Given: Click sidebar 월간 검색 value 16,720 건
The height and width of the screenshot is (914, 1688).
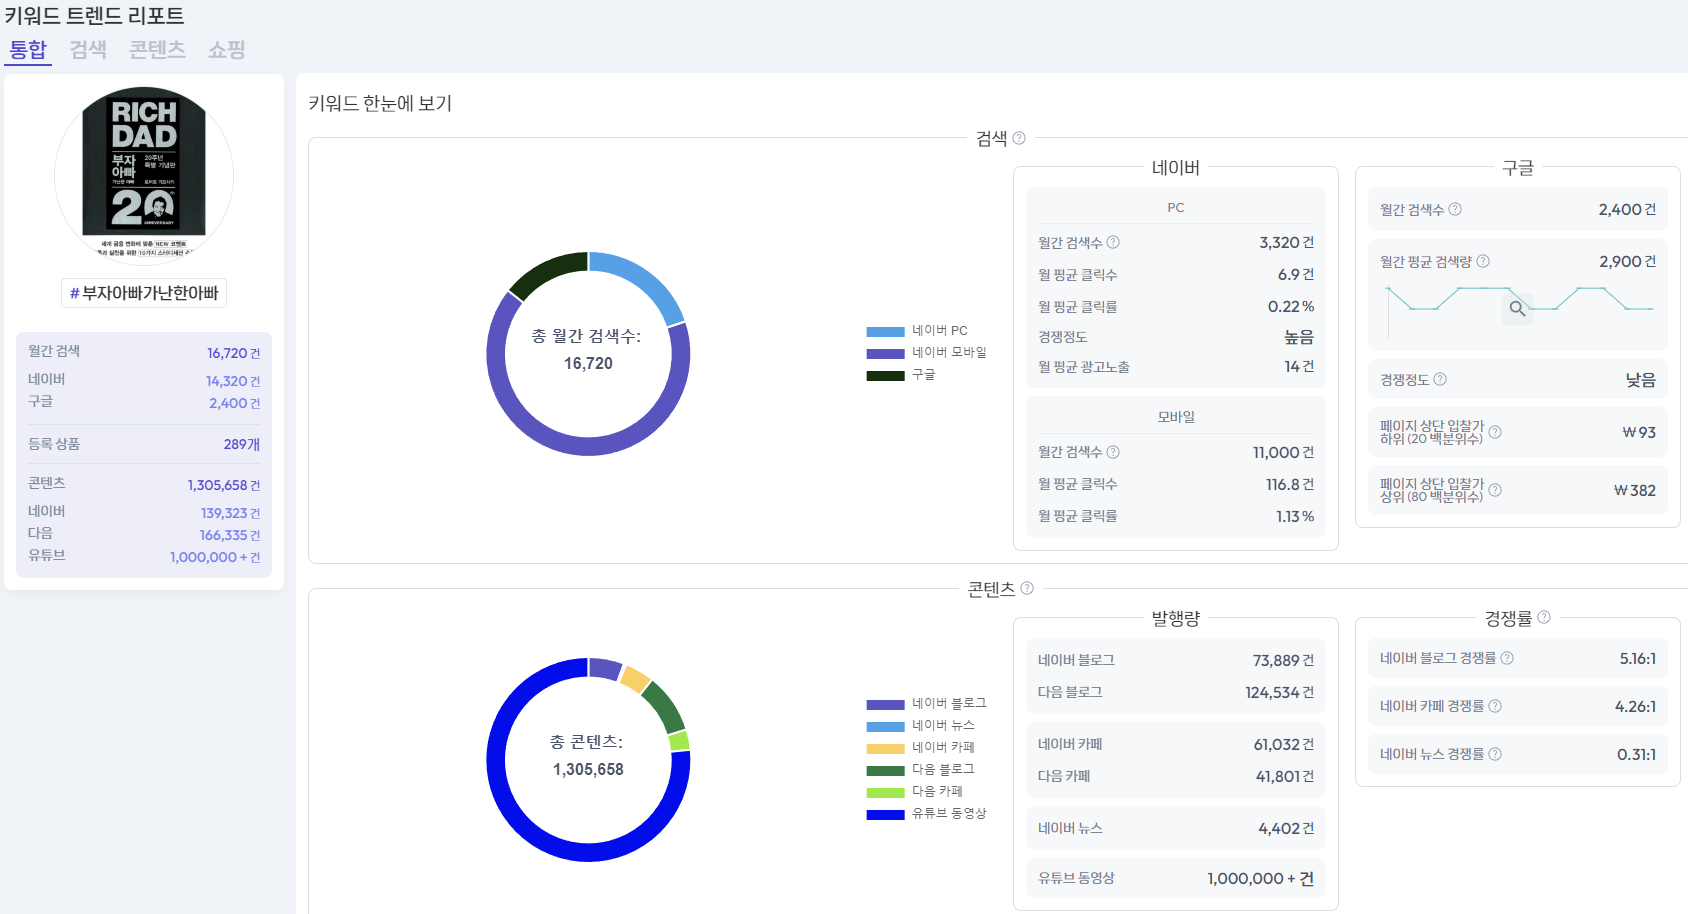Looking at the screenshot, I should 233,353.
